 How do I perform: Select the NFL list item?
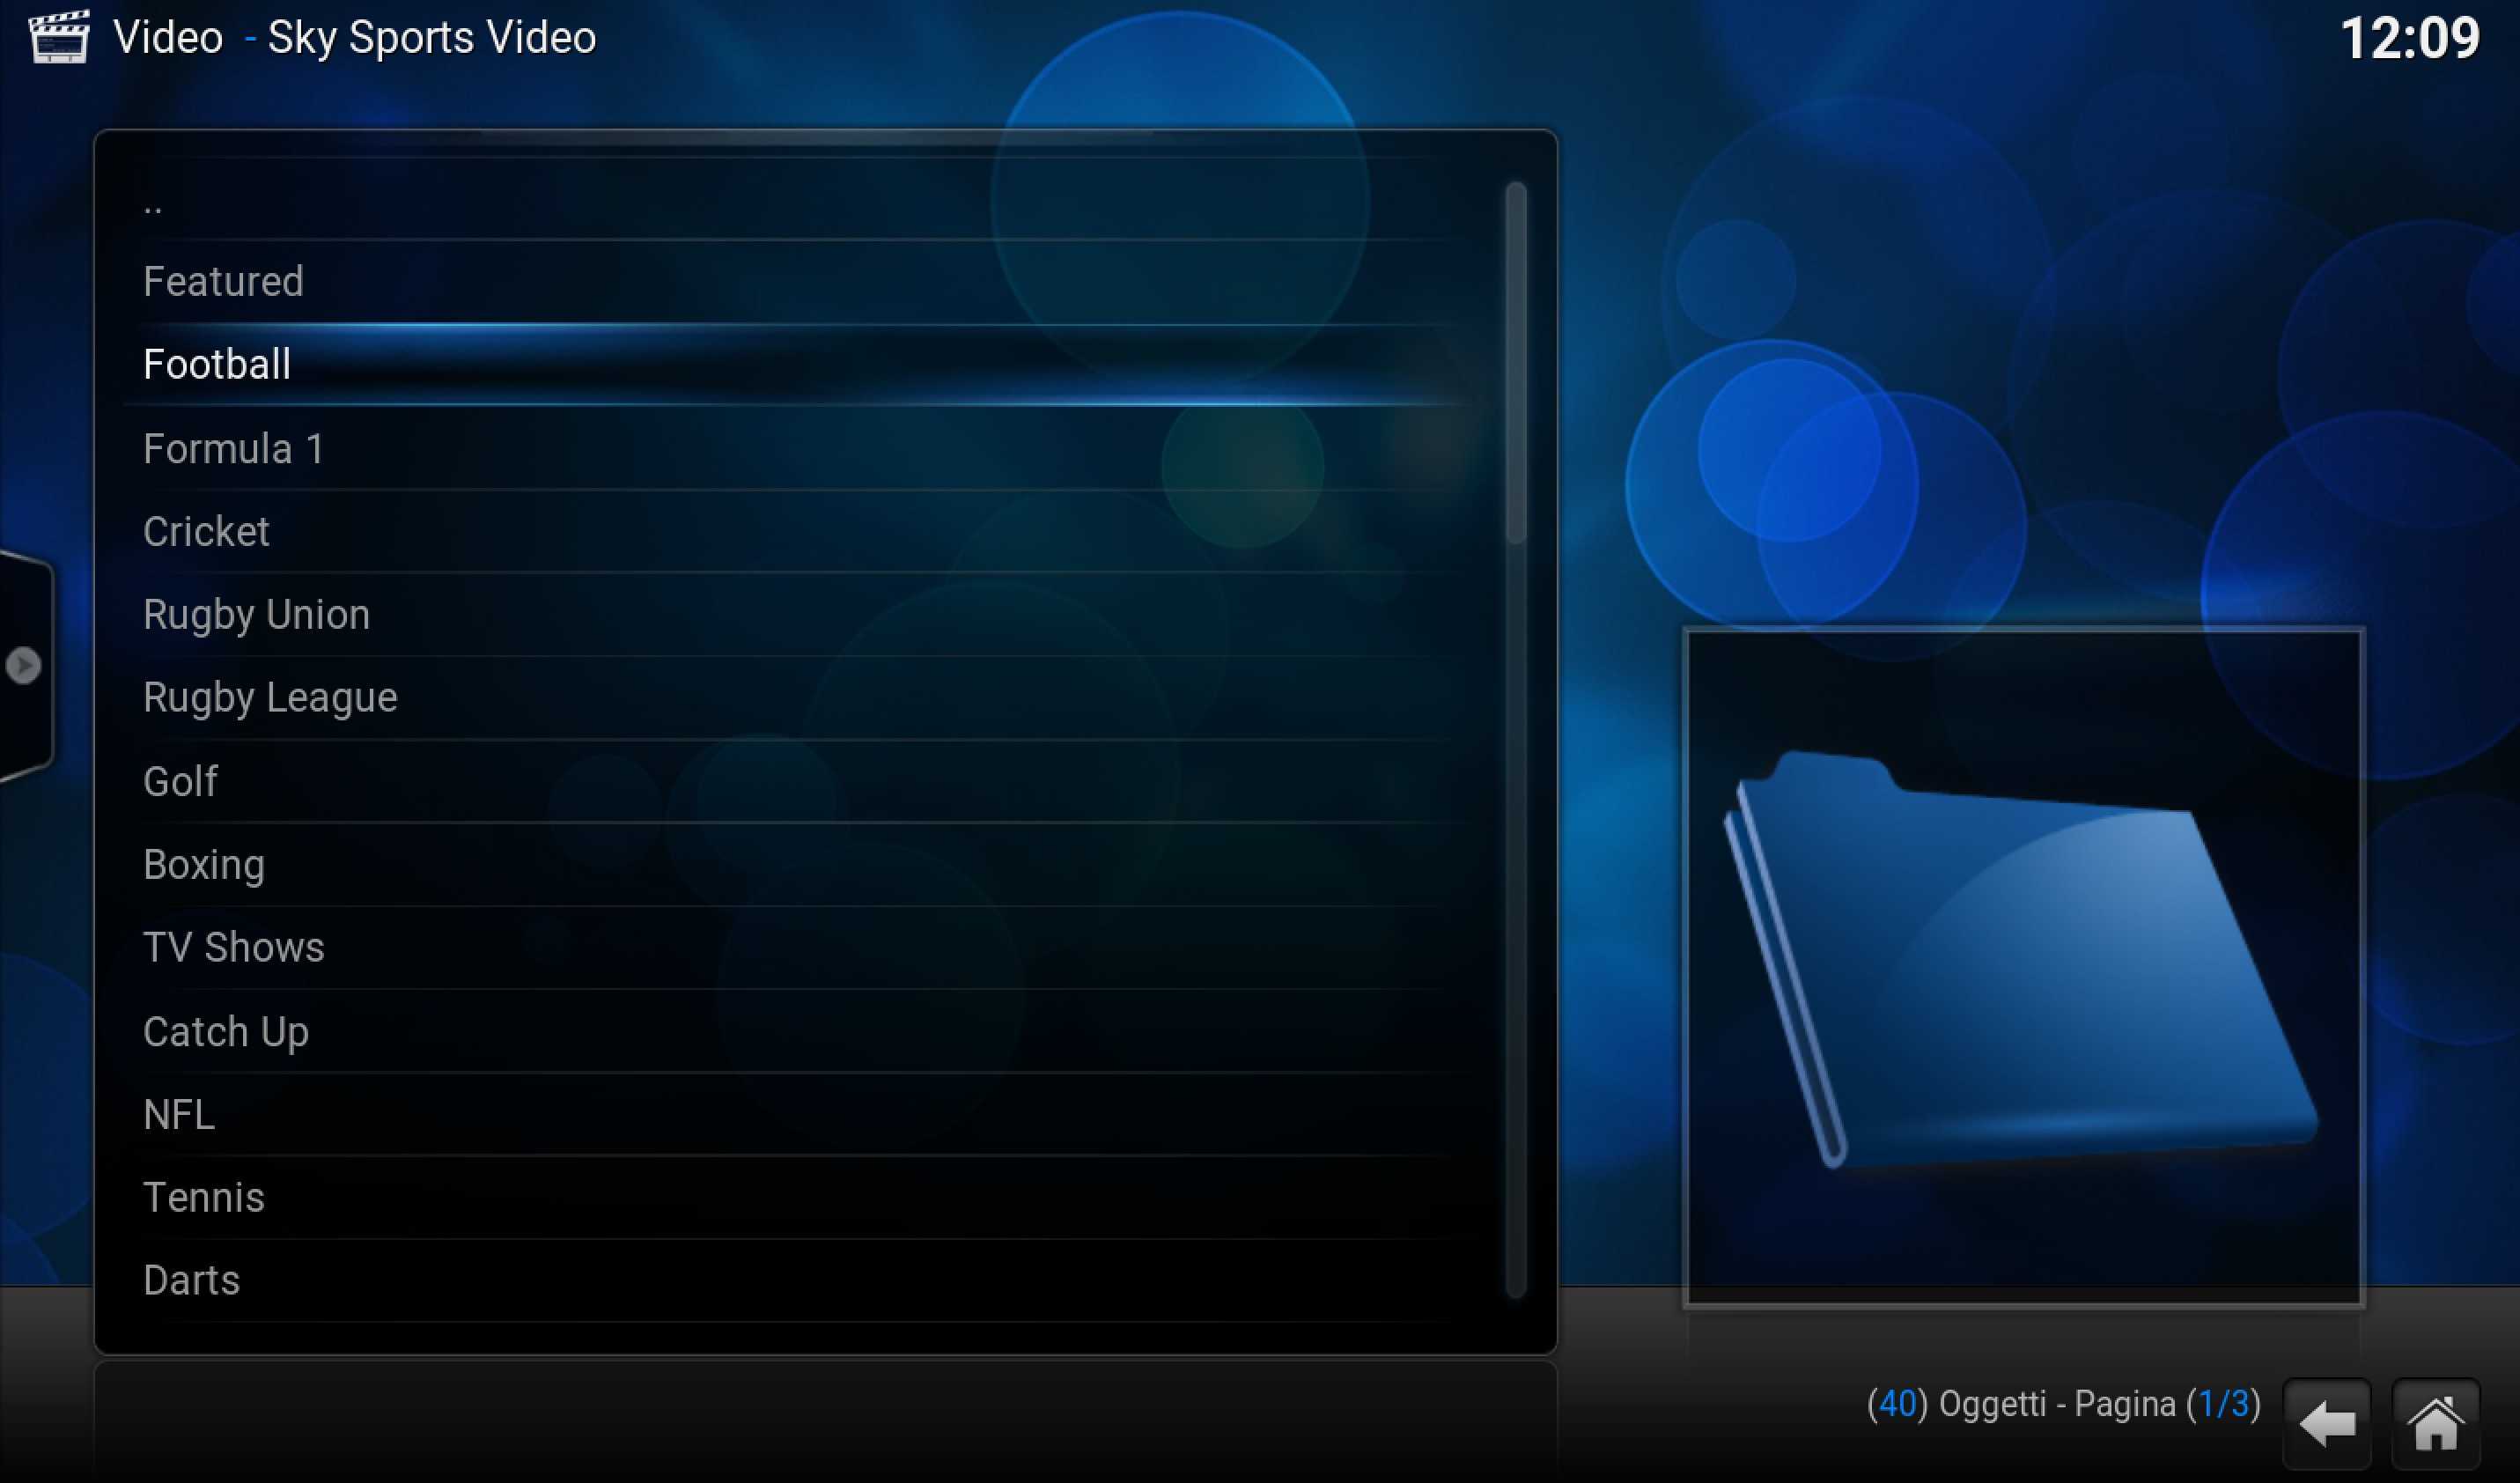179,1115
